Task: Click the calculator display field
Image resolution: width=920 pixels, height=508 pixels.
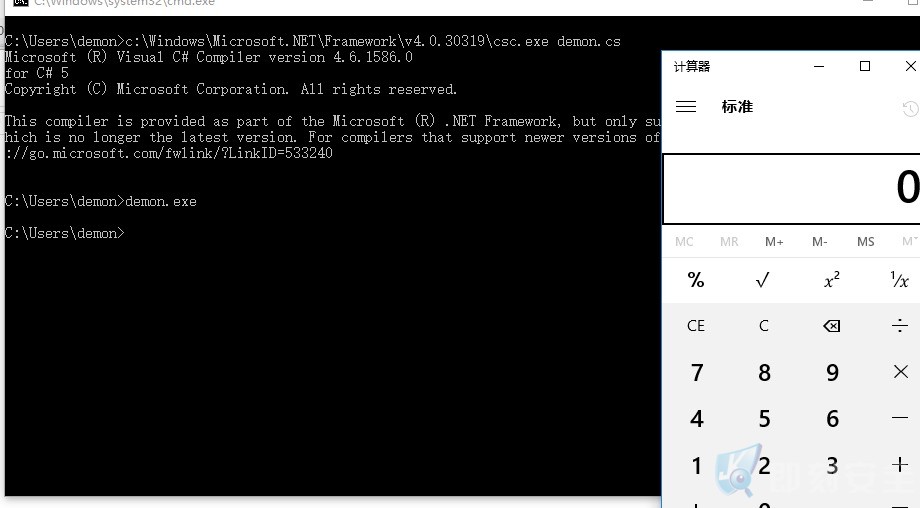Action: pyautogui.click(x=792, y=189)
